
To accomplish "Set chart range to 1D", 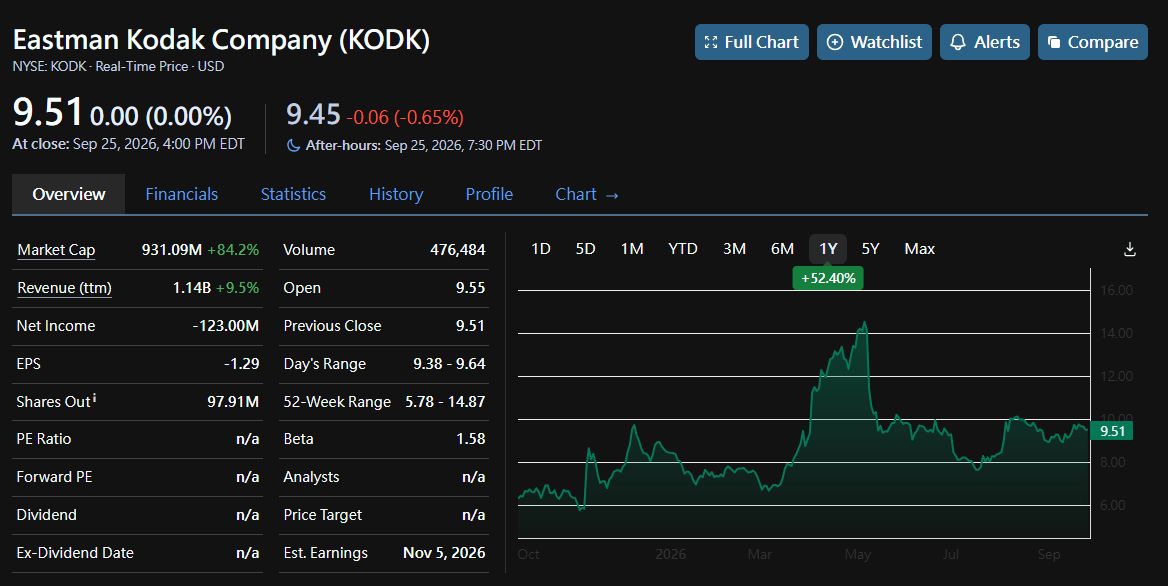I will pos(541,249).
